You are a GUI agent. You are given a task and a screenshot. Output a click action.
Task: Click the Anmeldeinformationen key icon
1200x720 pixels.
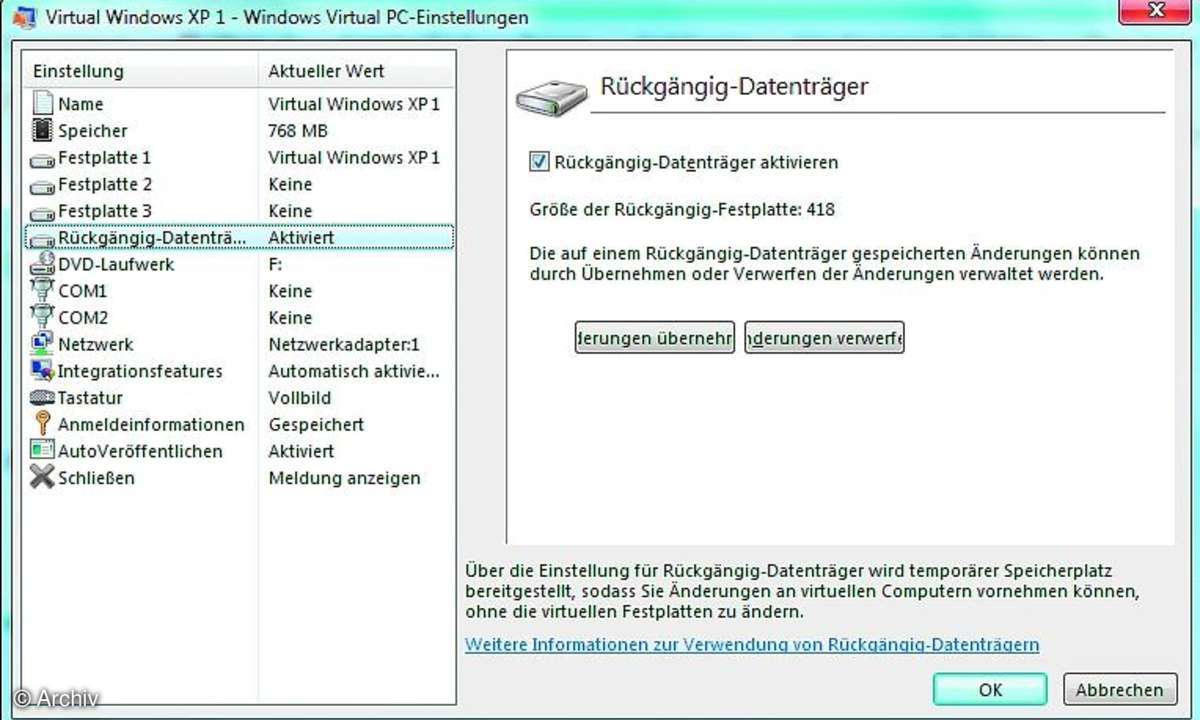click(42, 424)
